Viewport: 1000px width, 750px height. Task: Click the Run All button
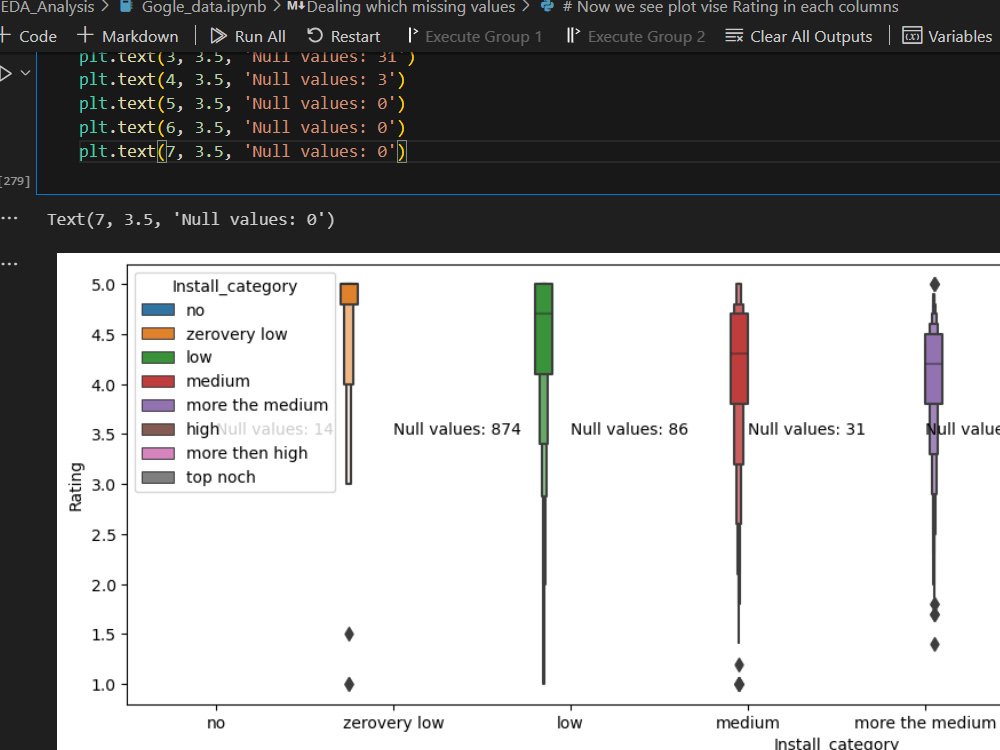(x=248, y=36)
